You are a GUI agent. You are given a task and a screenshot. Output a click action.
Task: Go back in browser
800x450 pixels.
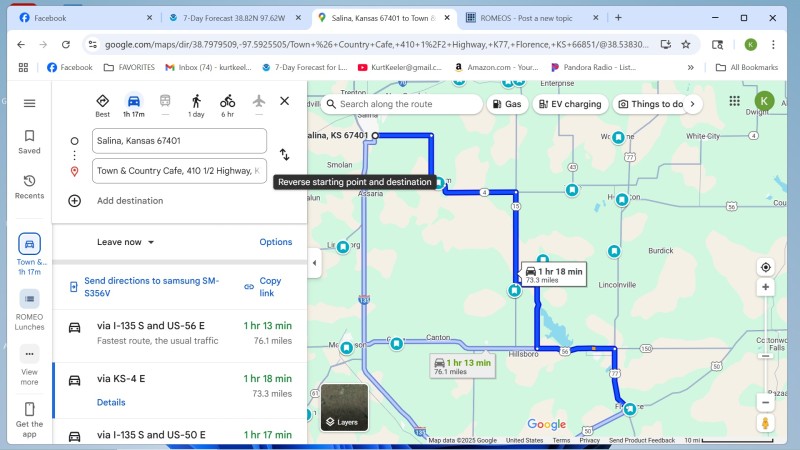[21, 44]
